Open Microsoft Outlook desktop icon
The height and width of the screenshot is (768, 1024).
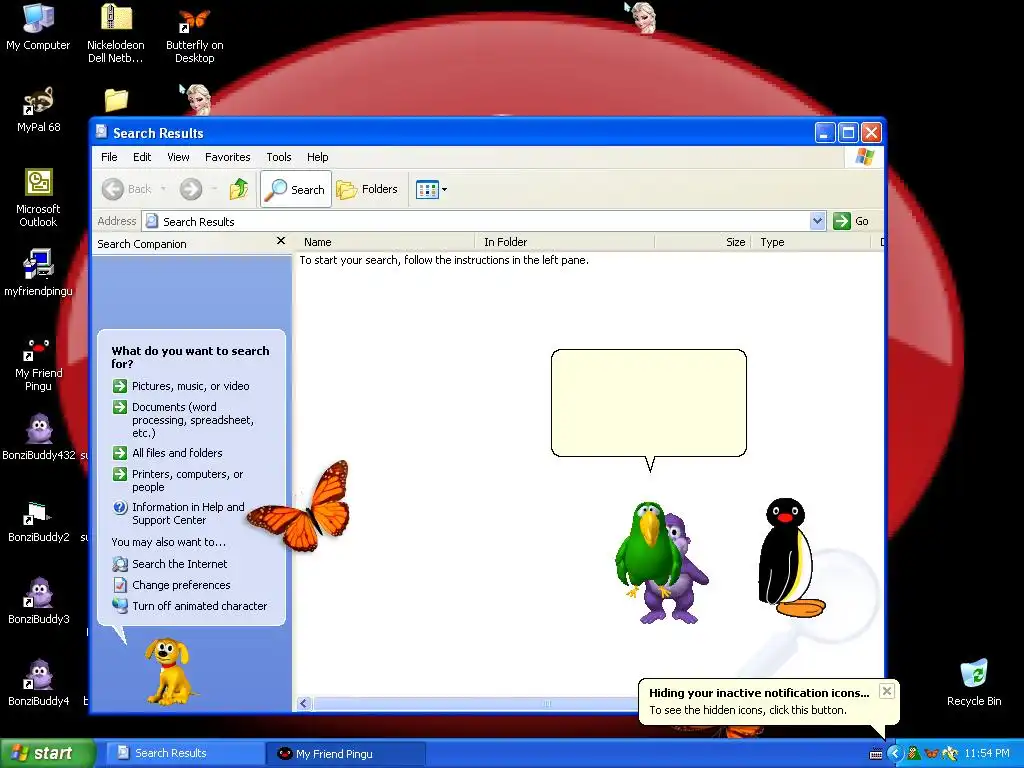click(38, 198)
